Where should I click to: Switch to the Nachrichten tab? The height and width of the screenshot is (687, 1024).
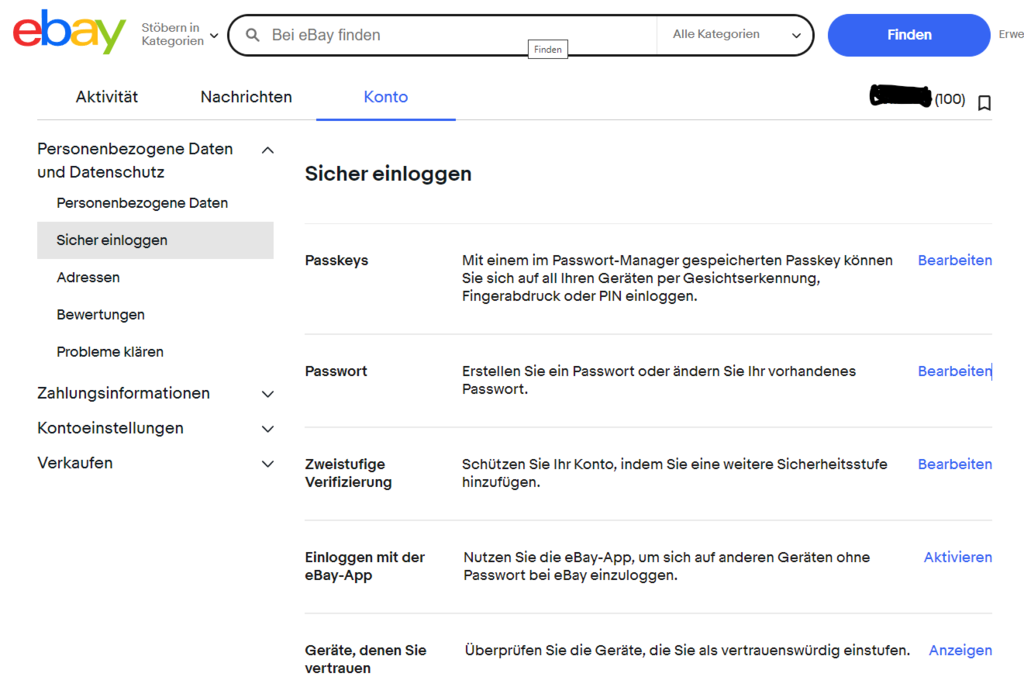coord(246,97)
